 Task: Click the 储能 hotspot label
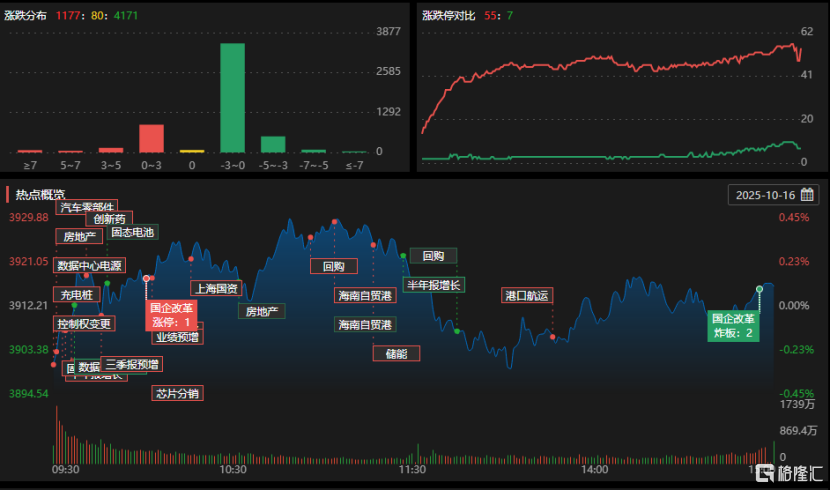[x=395, y=353]
